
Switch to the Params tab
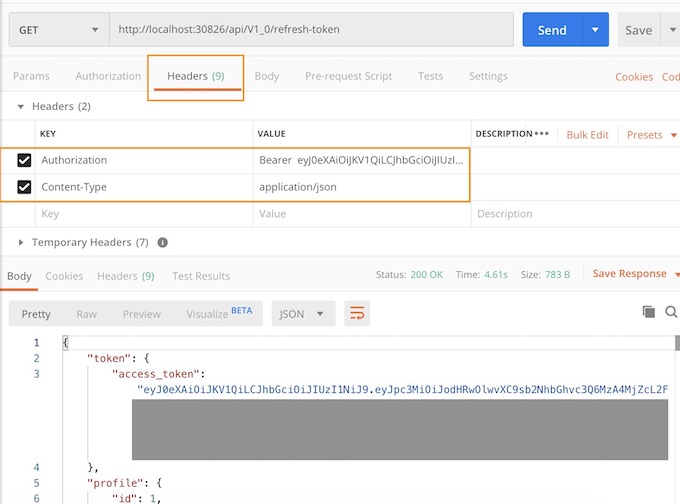click(x=31, y=76)
